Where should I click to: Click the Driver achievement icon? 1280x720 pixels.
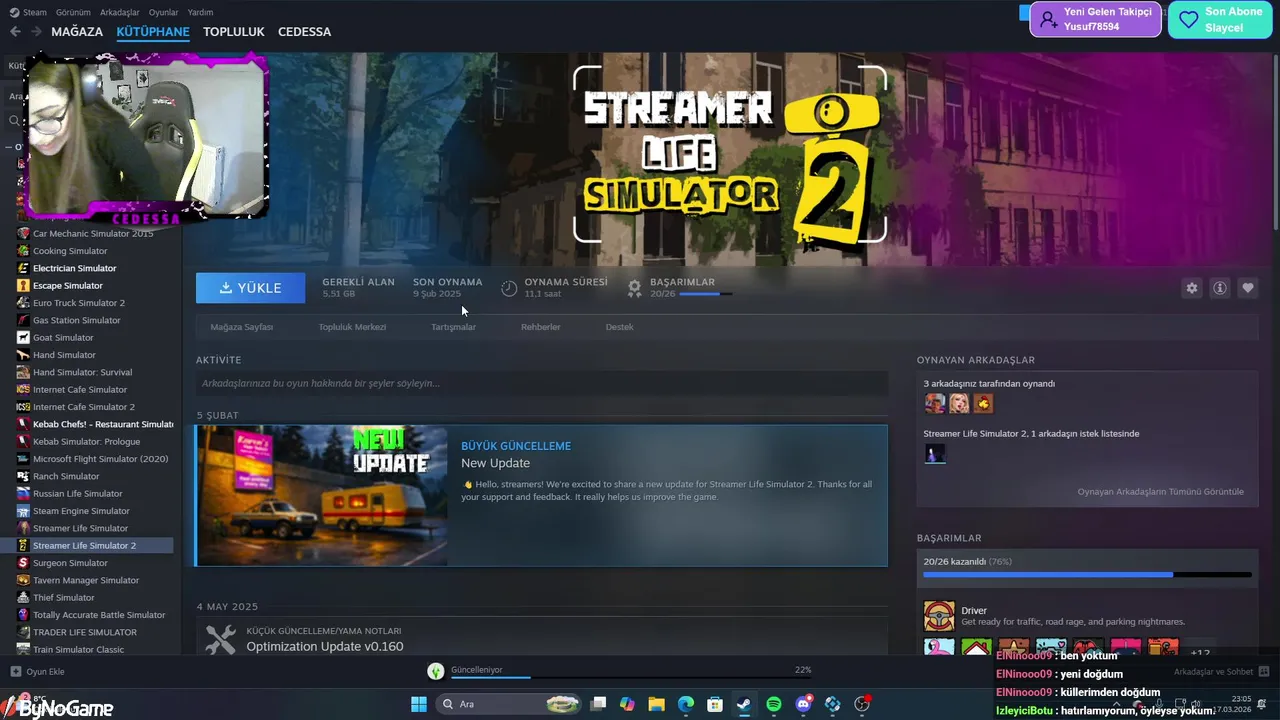click(939, 616)
